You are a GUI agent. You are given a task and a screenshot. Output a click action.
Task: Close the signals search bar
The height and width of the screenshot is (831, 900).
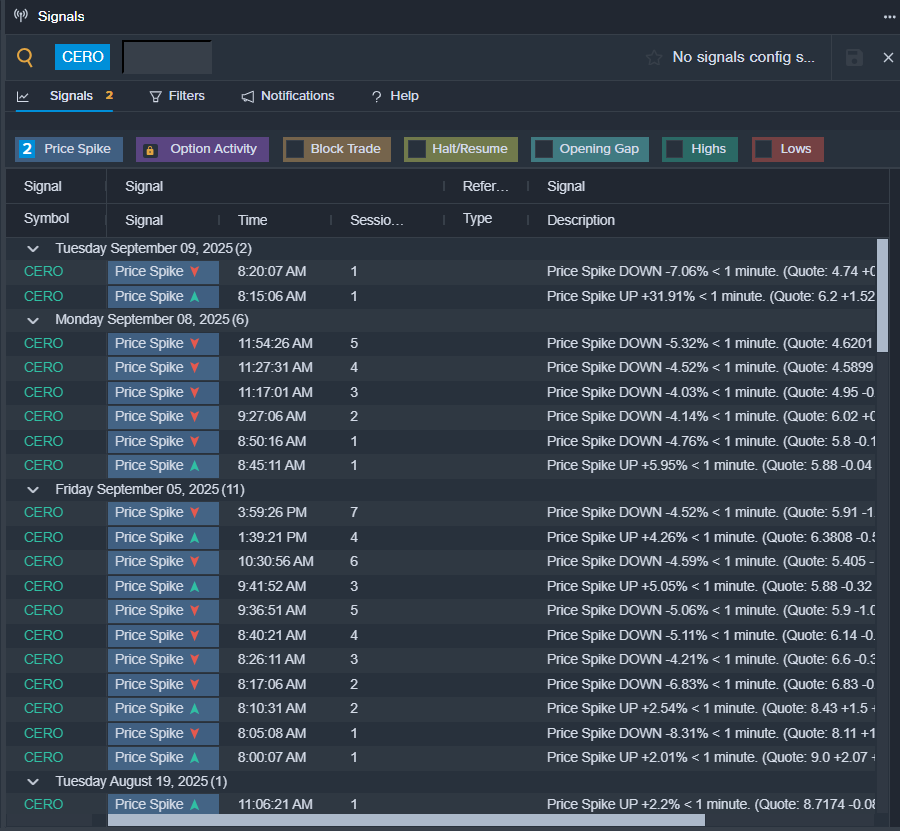888,57
